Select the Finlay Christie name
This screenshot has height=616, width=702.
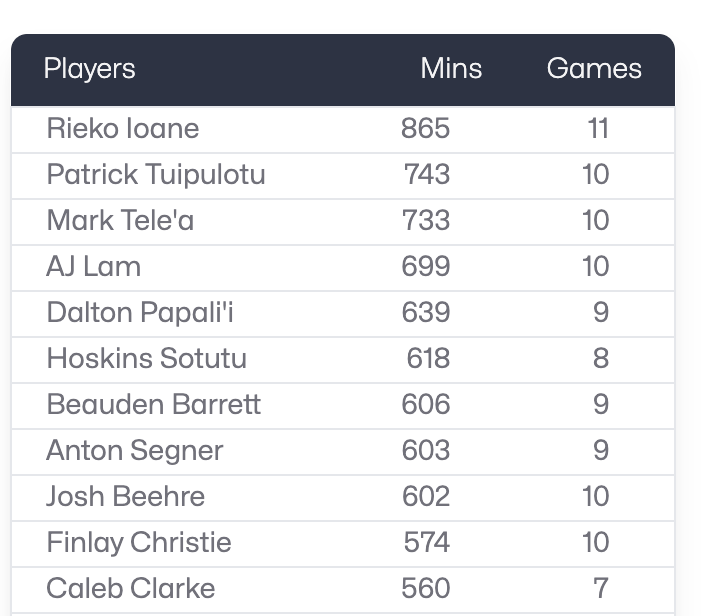(139, 542)
